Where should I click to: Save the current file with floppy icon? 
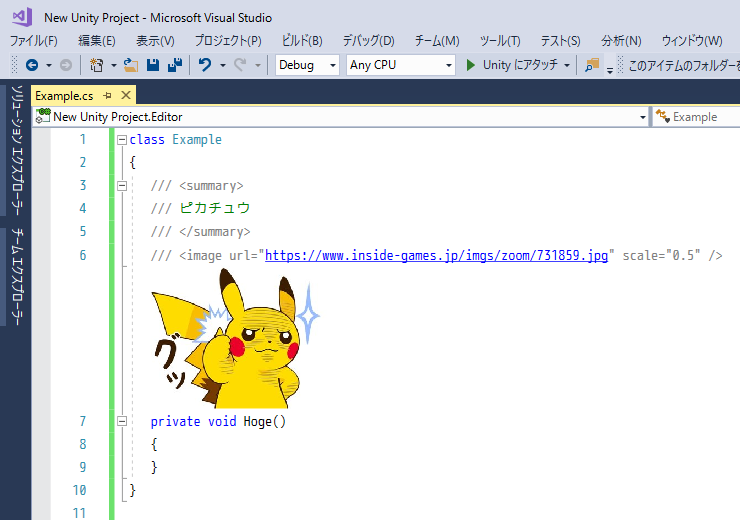[152, 65]
